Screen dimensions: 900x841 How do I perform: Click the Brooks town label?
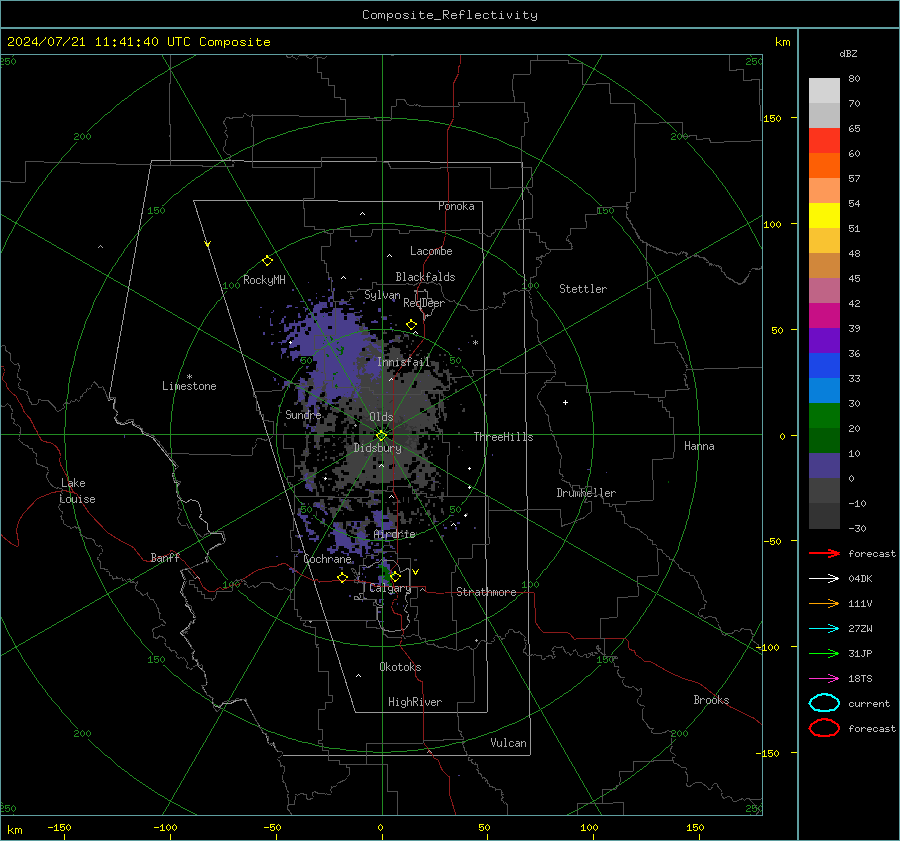point(711,700)
